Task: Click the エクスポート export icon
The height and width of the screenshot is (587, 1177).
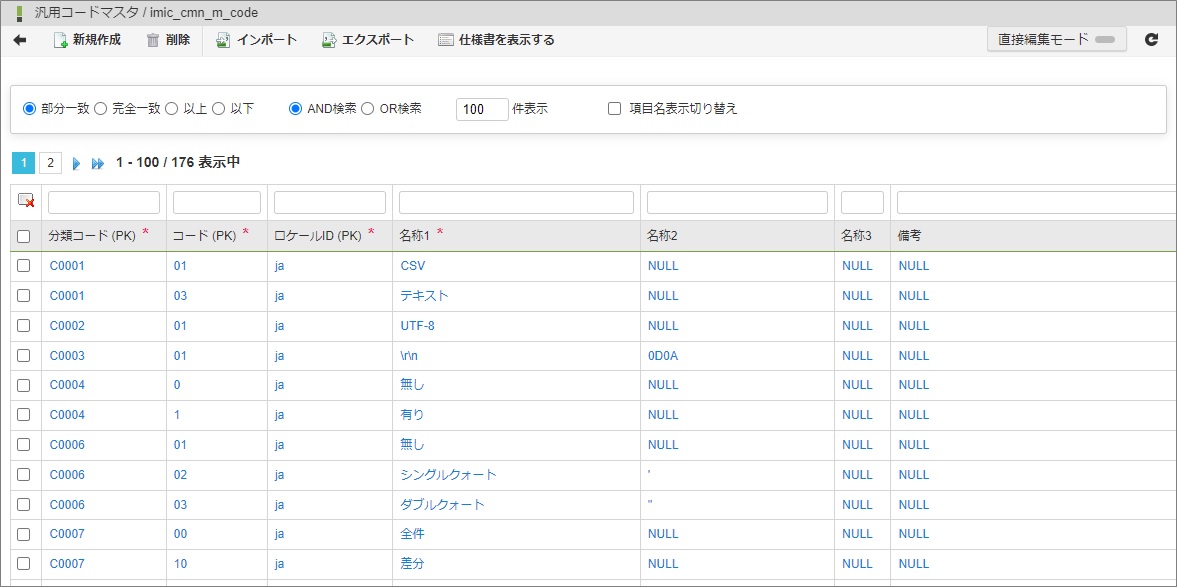Action: [329, 40]
